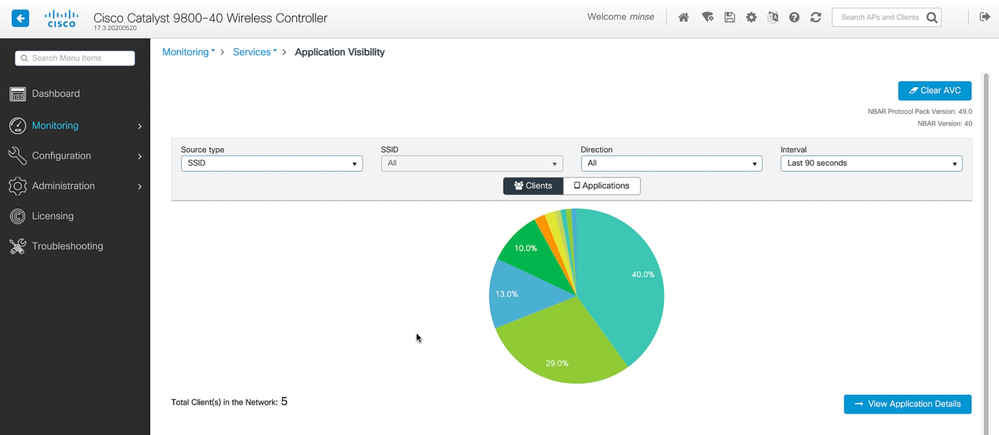Open the language translation icon

click(773, 18)
